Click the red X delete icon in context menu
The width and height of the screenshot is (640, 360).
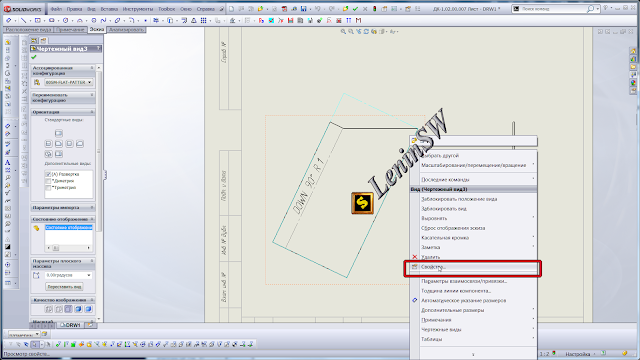(415, 257)
